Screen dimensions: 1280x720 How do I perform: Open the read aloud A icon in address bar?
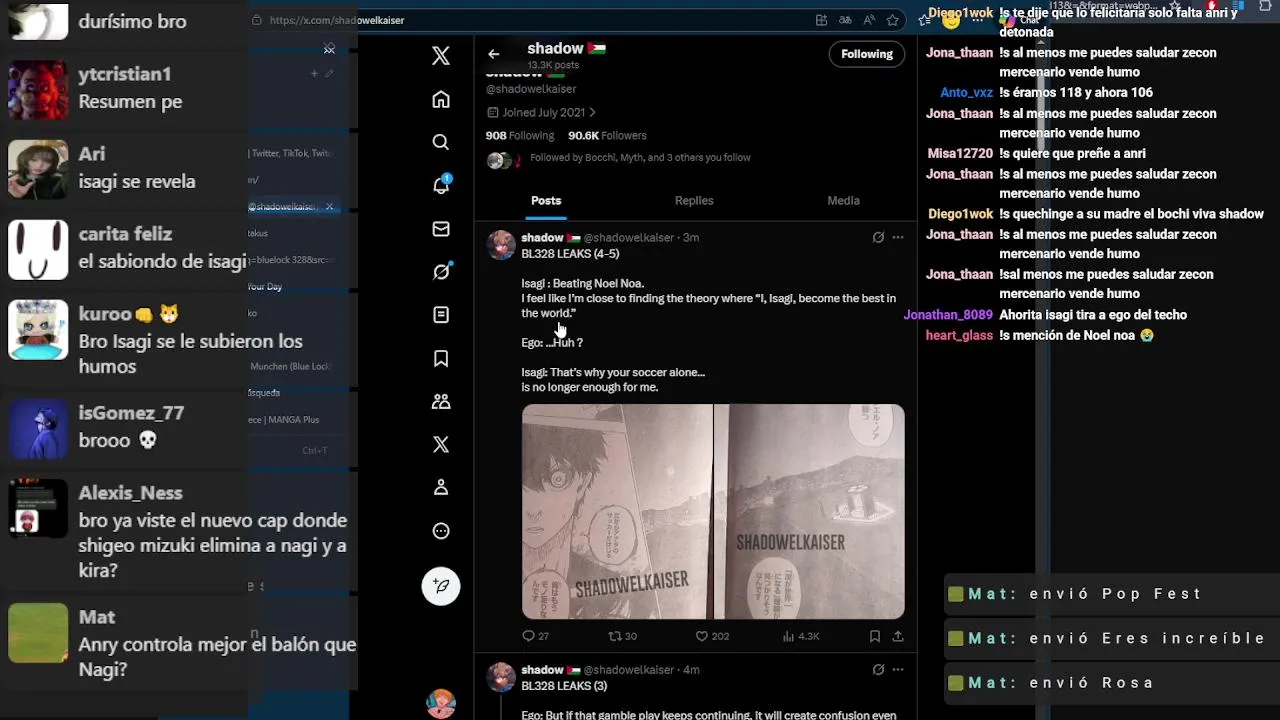point(869,20)
